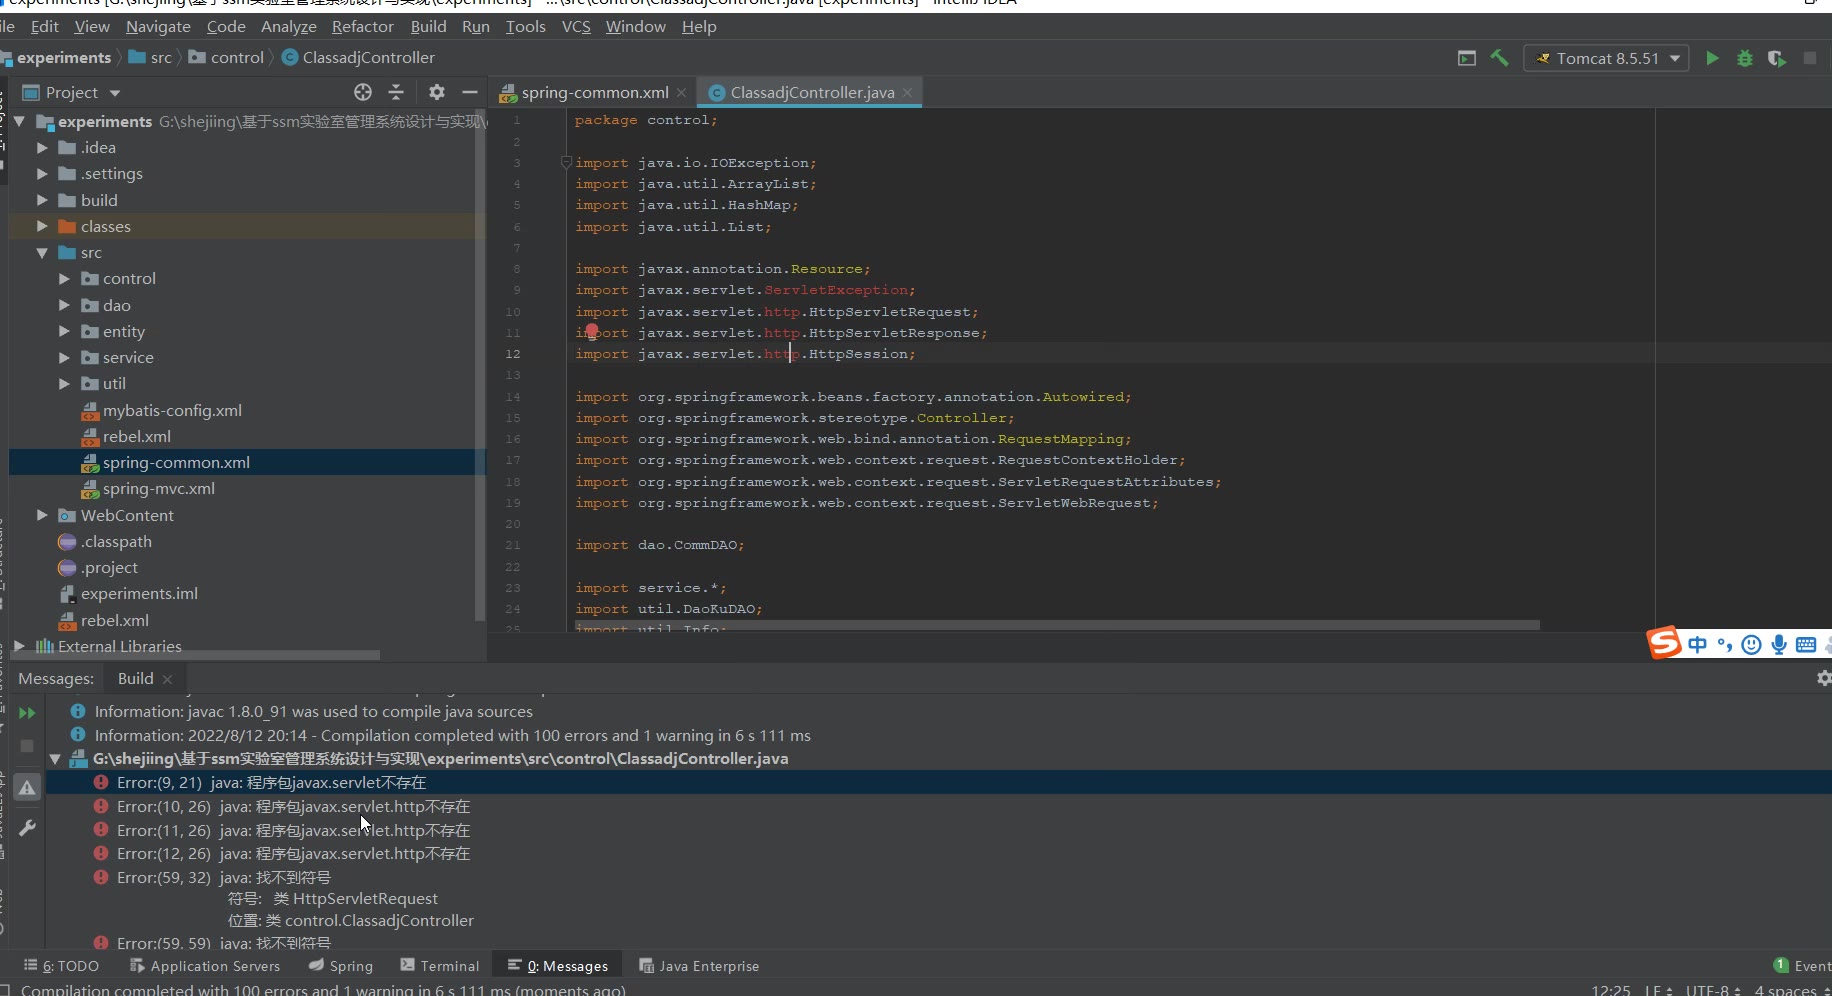This screenshot has height=996, width=1832.
Task: Expand the control folder in tree
Action: 64,279
